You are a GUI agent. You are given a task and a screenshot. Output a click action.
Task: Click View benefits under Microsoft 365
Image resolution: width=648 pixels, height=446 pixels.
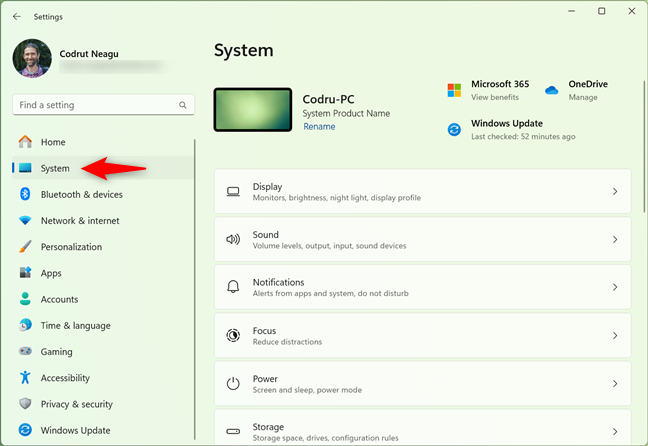coord(495,97)
